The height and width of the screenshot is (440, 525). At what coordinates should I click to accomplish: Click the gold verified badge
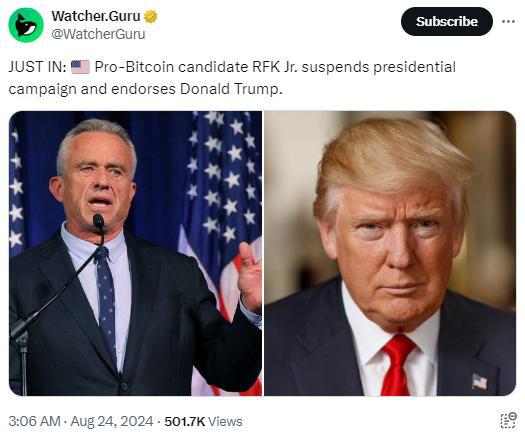[x=151, y=16]
